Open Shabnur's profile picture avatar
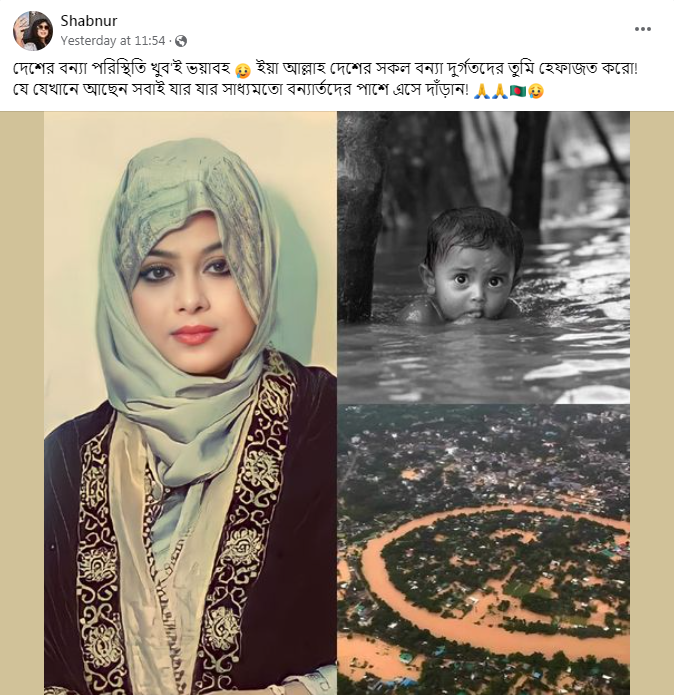Screen dimensions: 674x695 coord(33,31)
